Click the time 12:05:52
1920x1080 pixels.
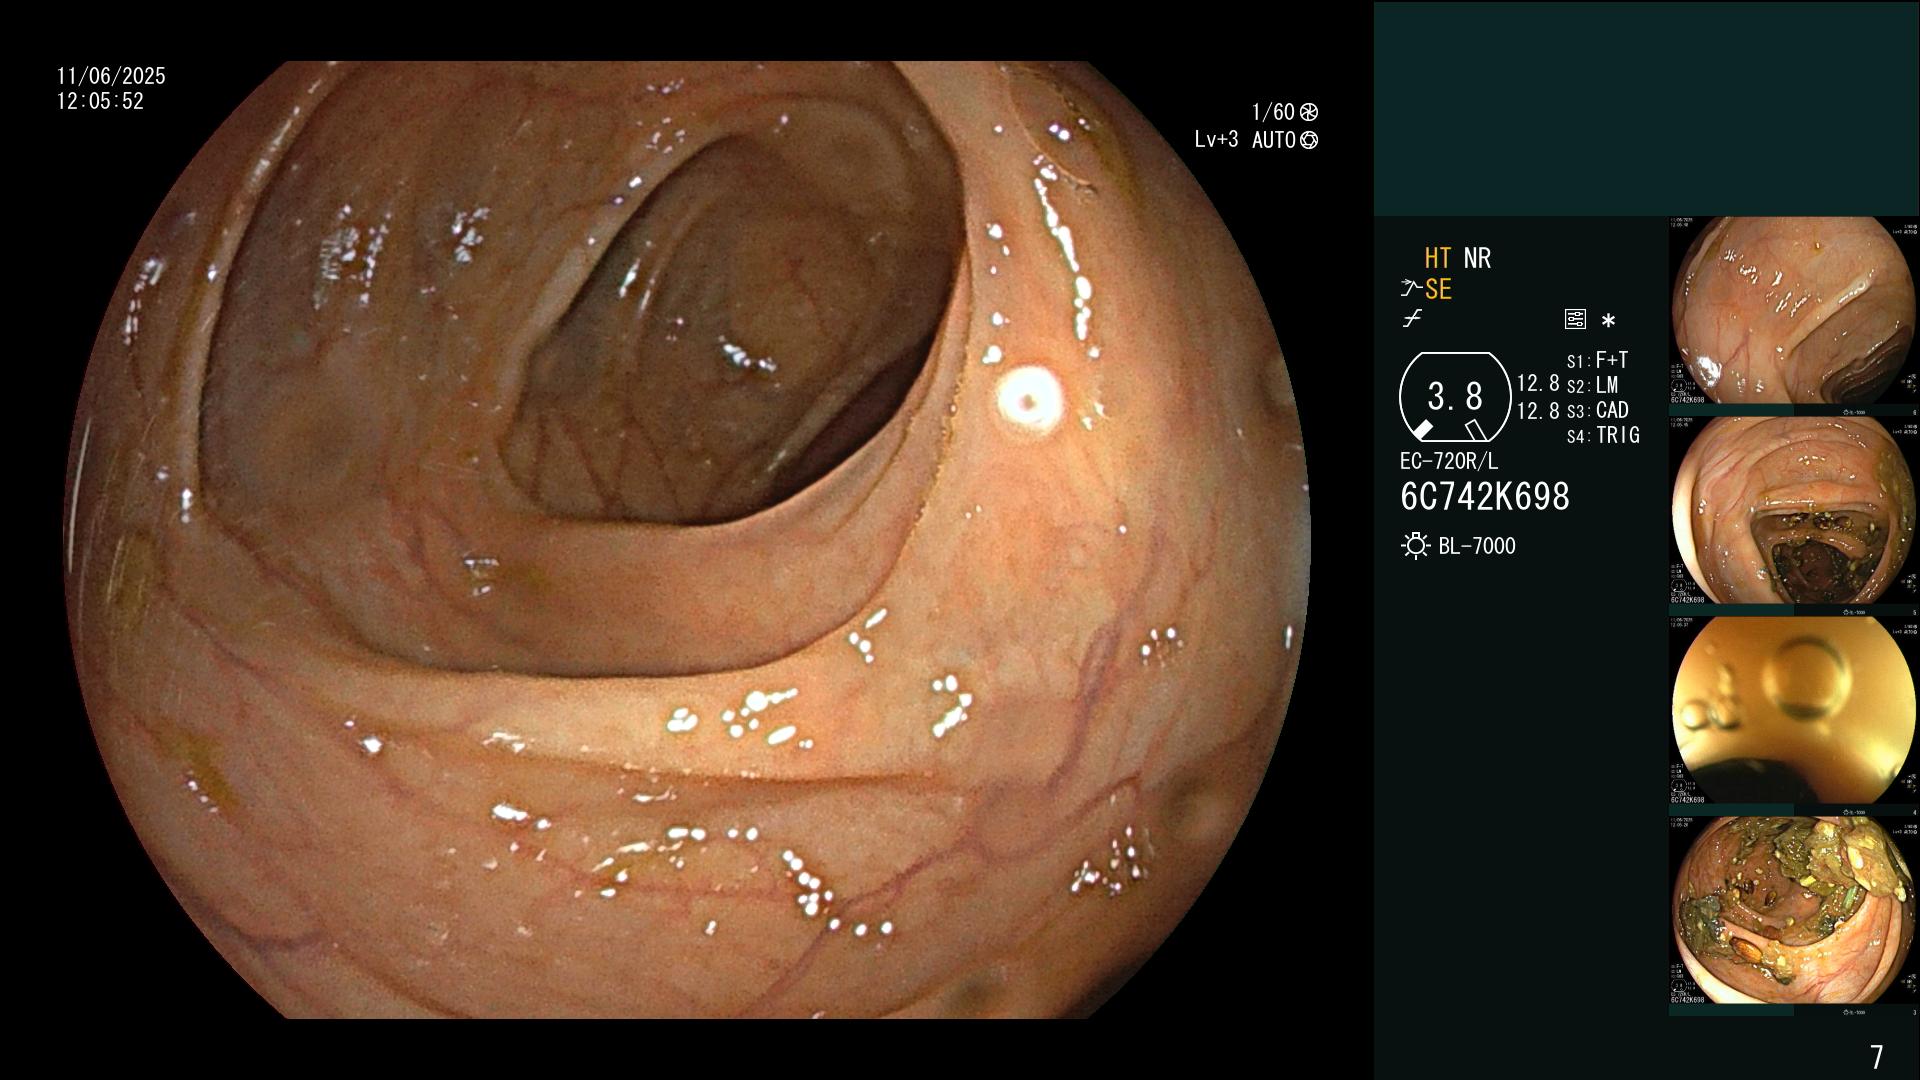tap(100, 101)
